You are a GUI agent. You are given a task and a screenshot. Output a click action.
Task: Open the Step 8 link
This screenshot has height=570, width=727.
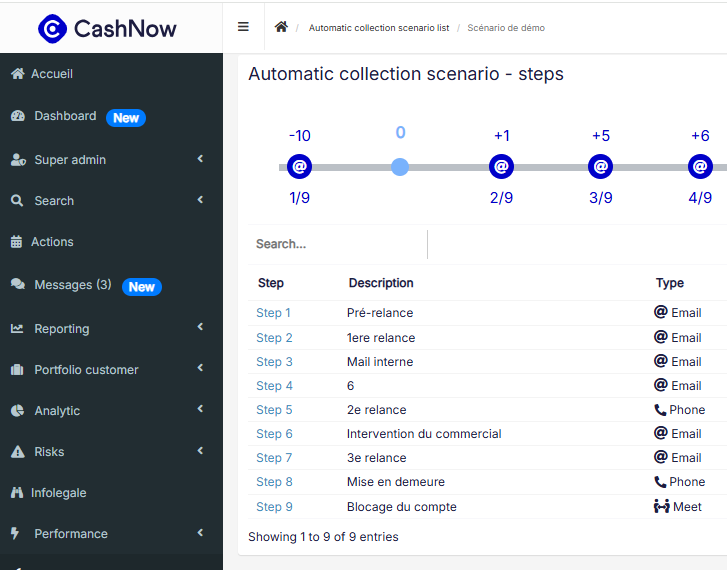click(x=274, y=482)
